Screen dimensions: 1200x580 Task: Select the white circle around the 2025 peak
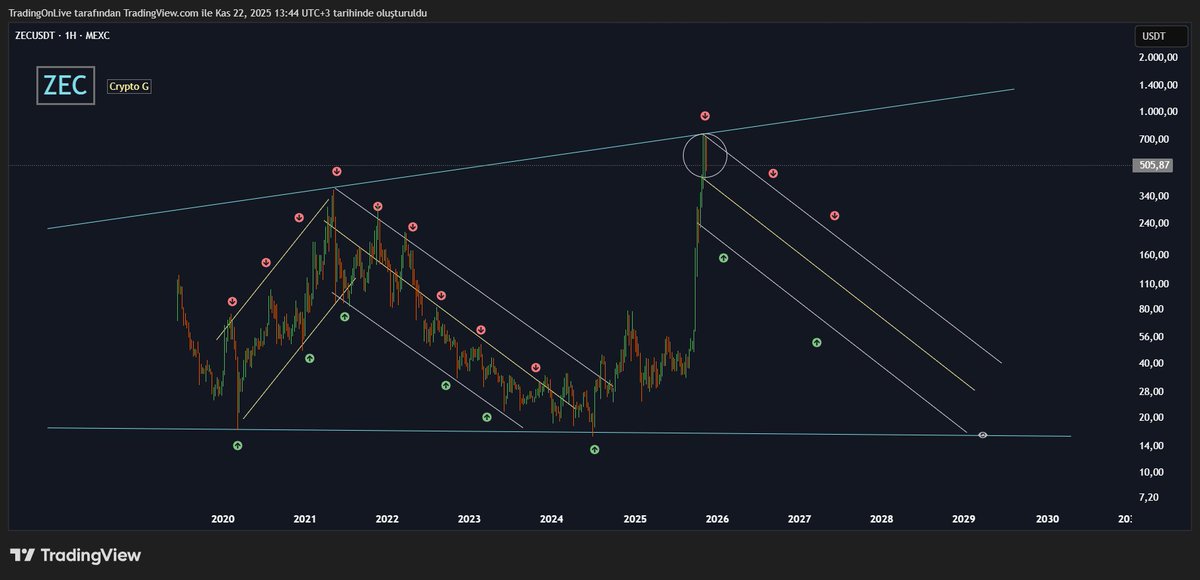click(x=705, y=157)
